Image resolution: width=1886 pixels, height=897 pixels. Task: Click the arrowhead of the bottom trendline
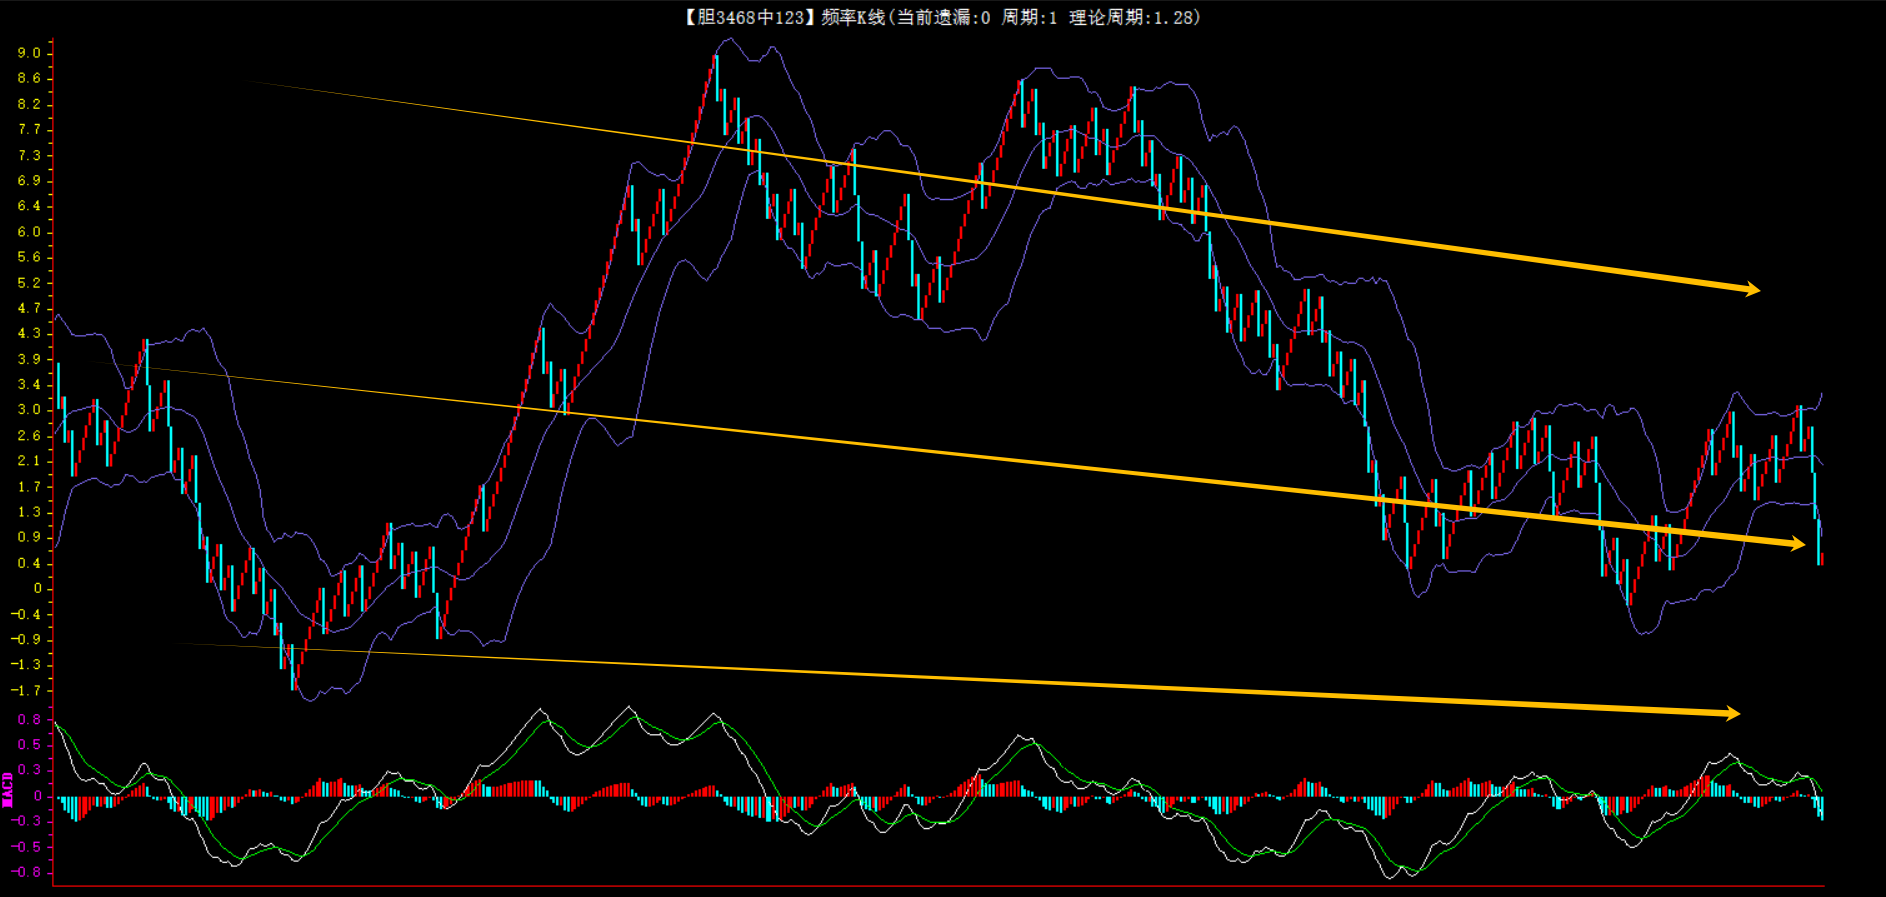point(1731,713)
